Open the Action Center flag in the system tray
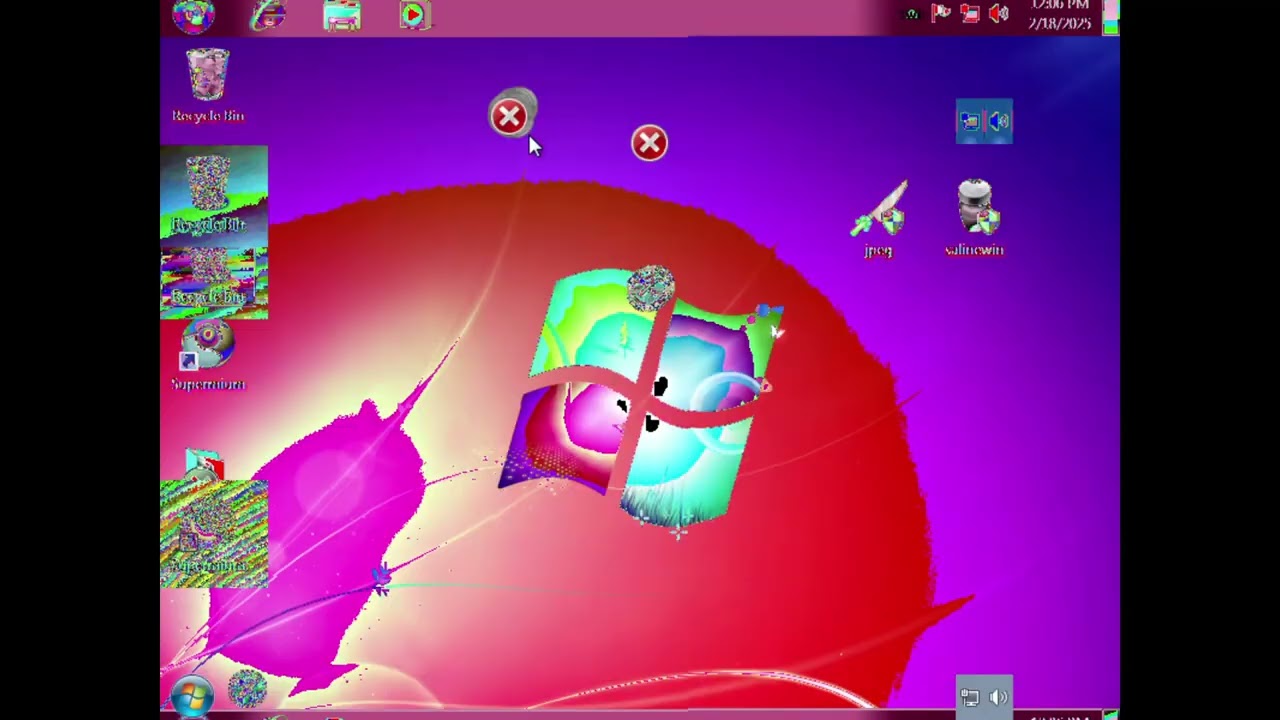This screenshot has width=1280, height=720. coord(940,13)
